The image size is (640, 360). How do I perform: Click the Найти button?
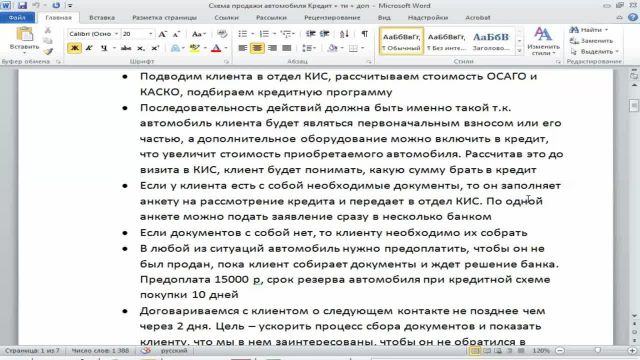[589, 30]
